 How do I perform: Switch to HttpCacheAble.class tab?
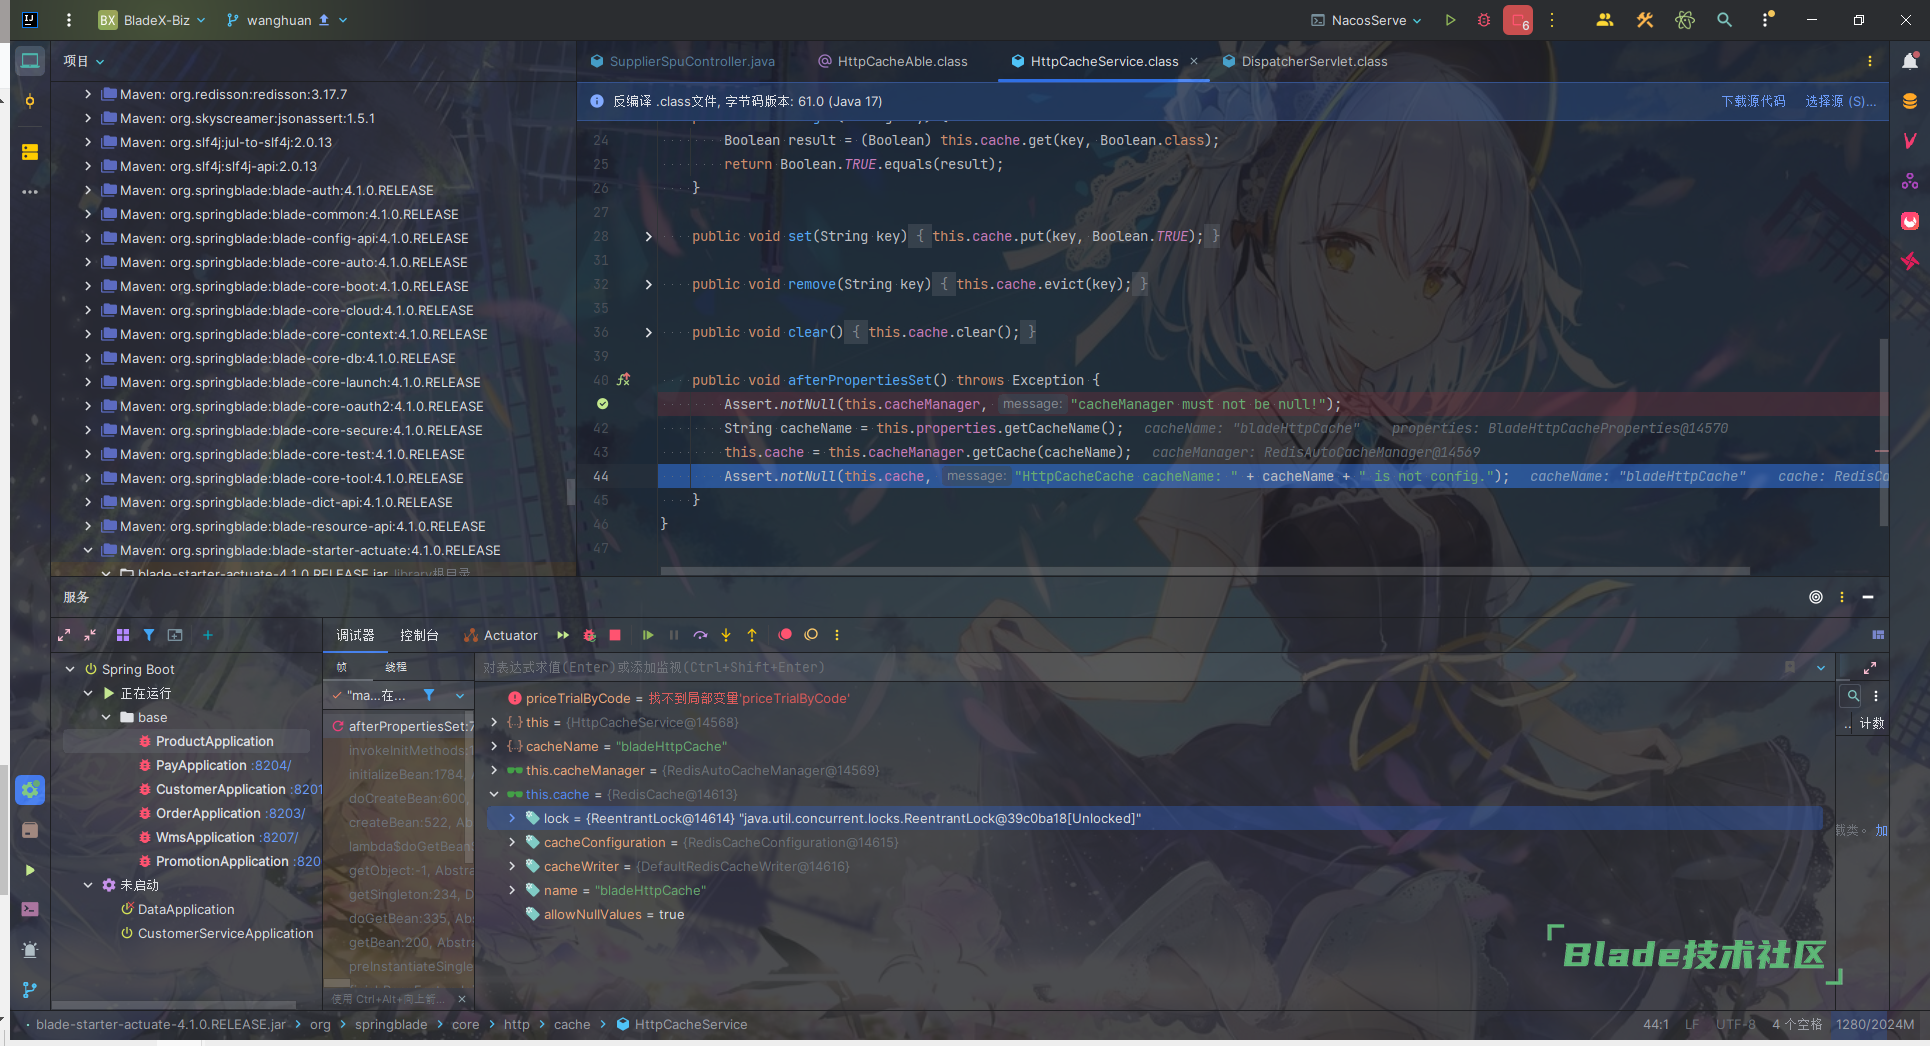(893, 61)
